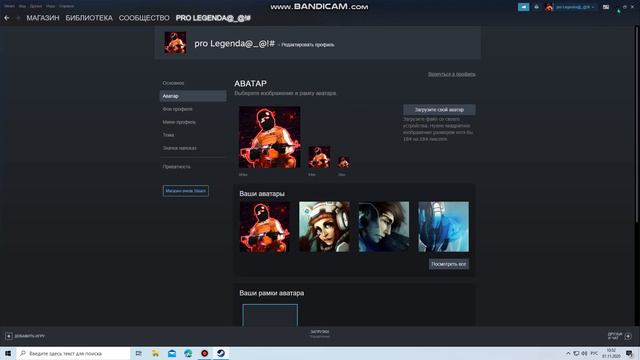Screen dimensions: 640x360
Task: Click the small account avatar in the top bar
Action: 549,7
